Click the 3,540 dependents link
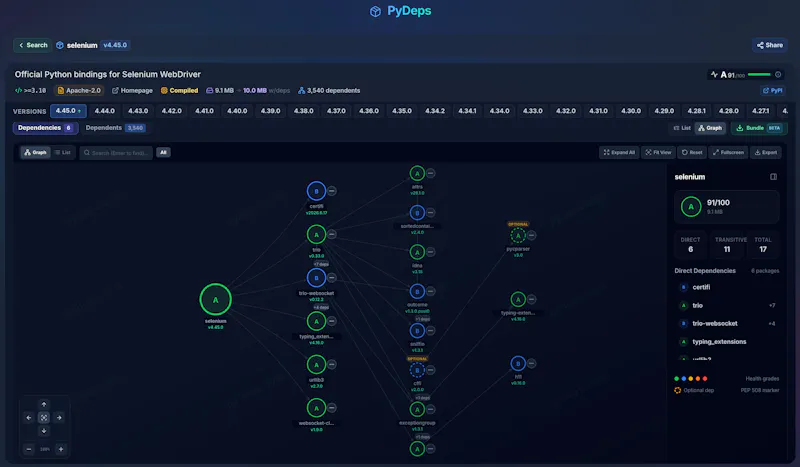This screenshot has height=467, width=800. pyautogui.click(x=329, y=90)
